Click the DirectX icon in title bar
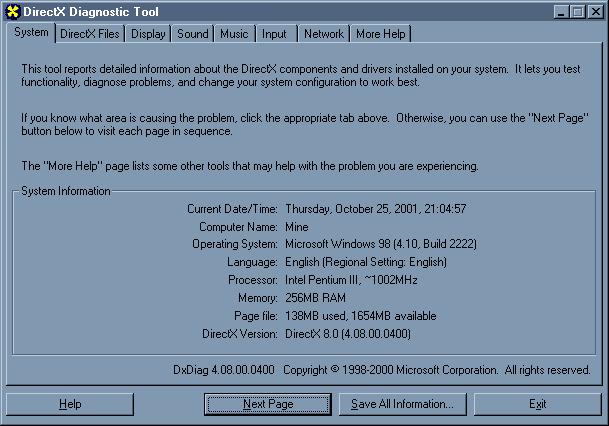Viewport: 609px width, 426px height. coord(13,11)
